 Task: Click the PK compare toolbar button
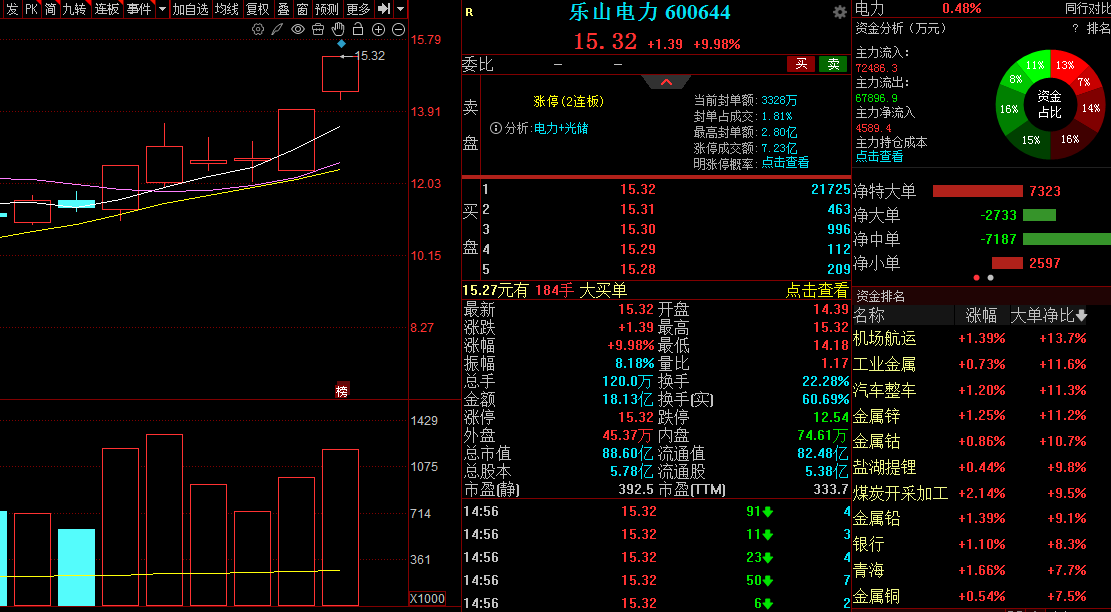[31, 9]
